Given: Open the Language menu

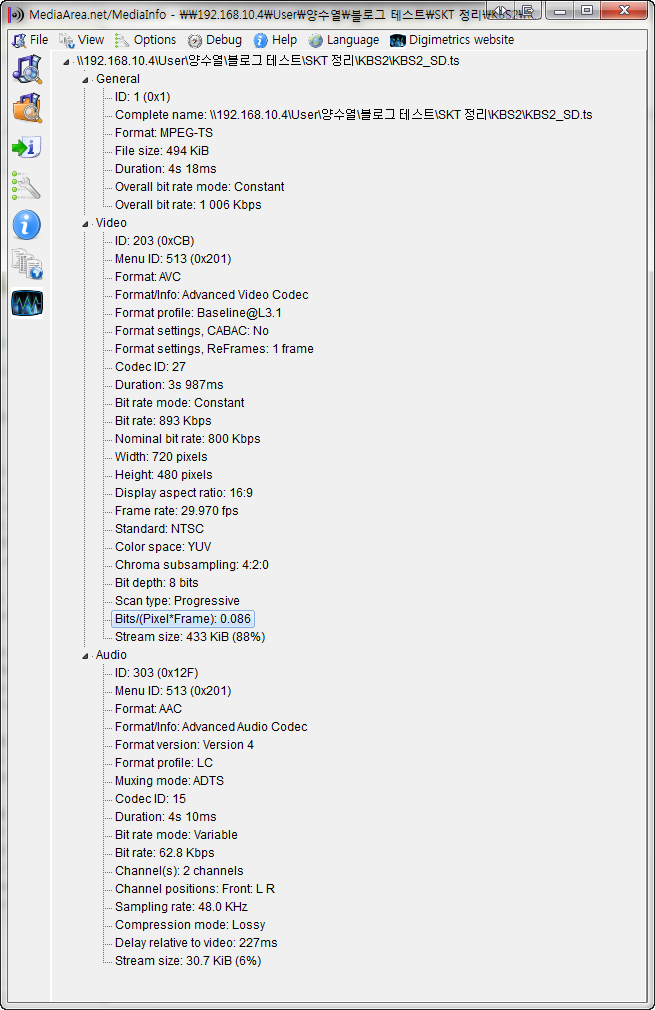Looking at the screenshot, I should 344,40.
